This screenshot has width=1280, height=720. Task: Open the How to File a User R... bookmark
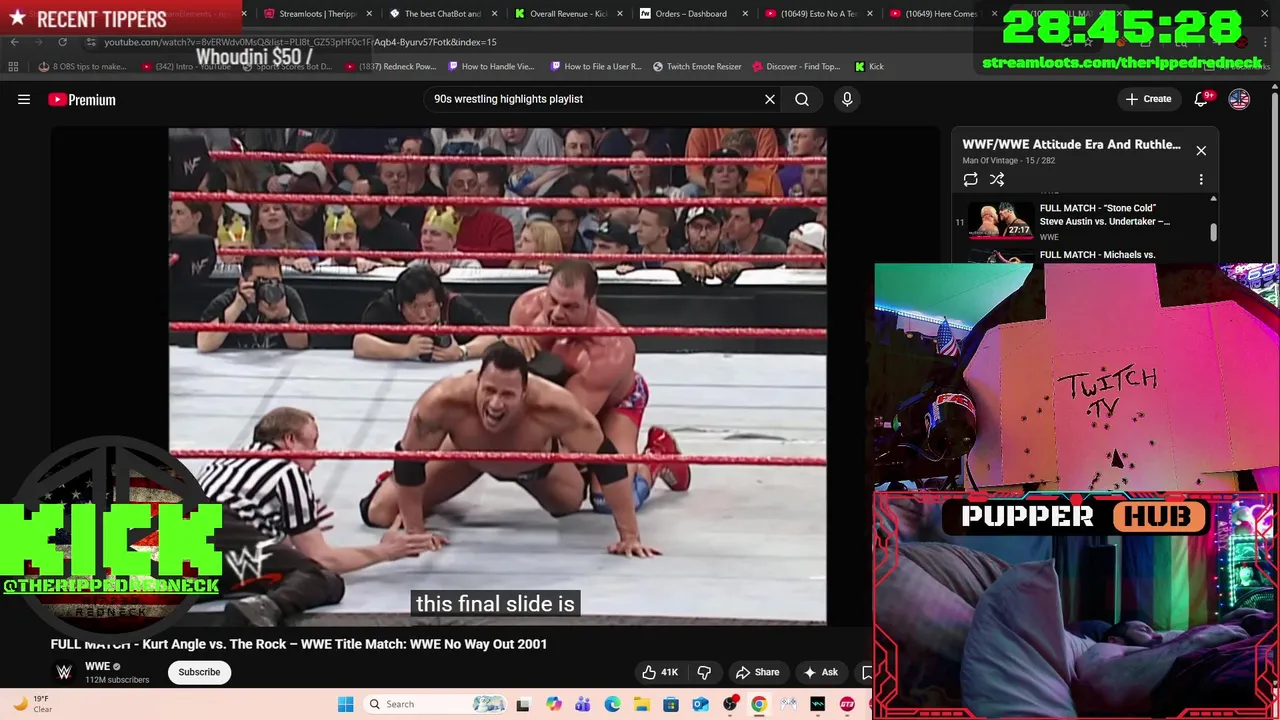click(x=596, y=67)
